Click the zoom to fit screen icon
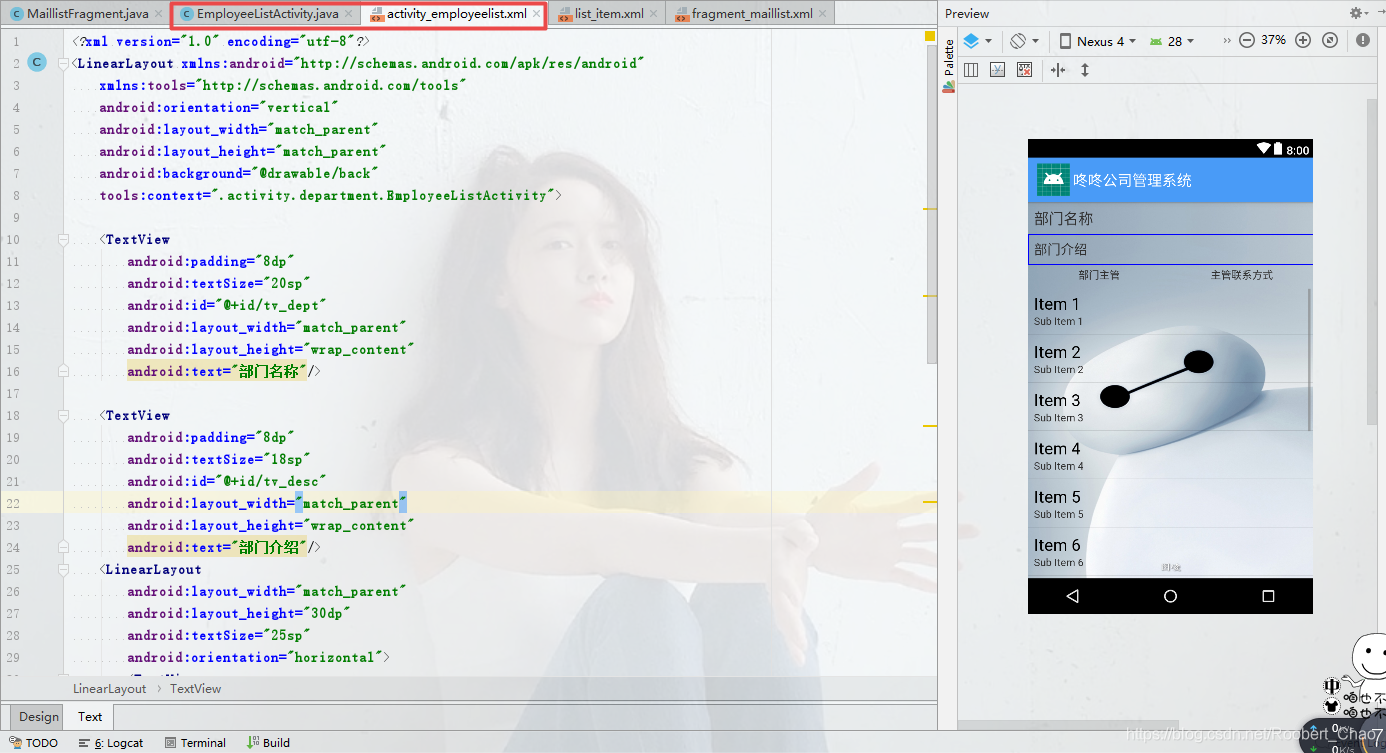 point(1330,41)
